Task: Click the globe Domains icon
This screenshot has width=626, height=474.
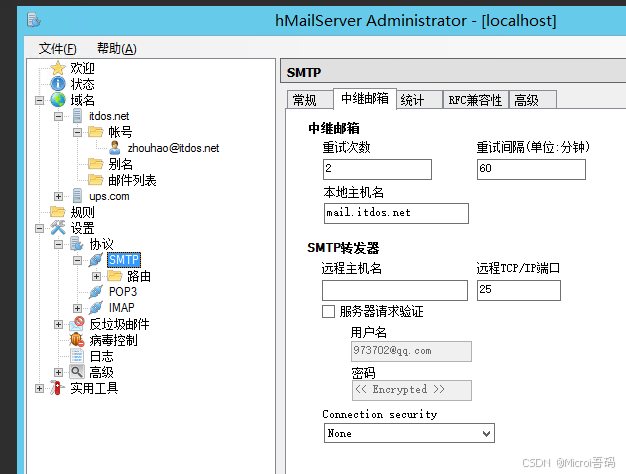Action: tap(58, 100)
